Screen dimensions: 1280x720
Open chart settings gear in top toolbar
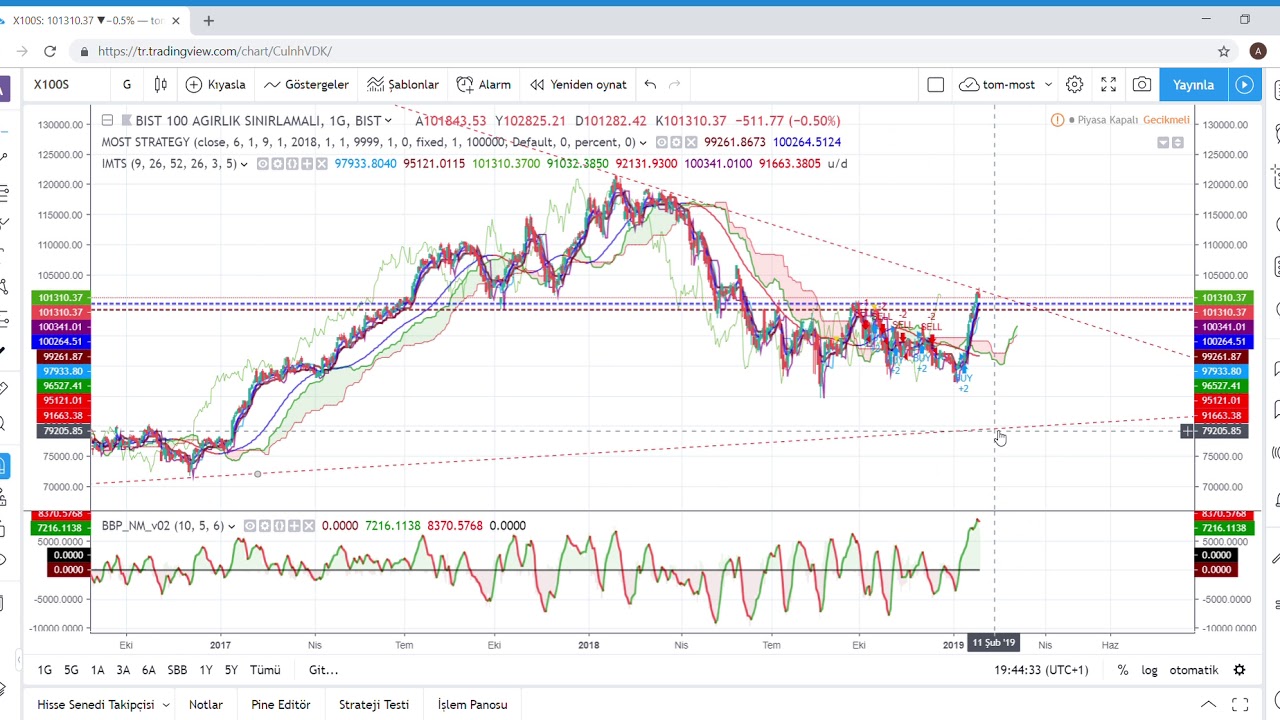click(x=1074, y=85)
